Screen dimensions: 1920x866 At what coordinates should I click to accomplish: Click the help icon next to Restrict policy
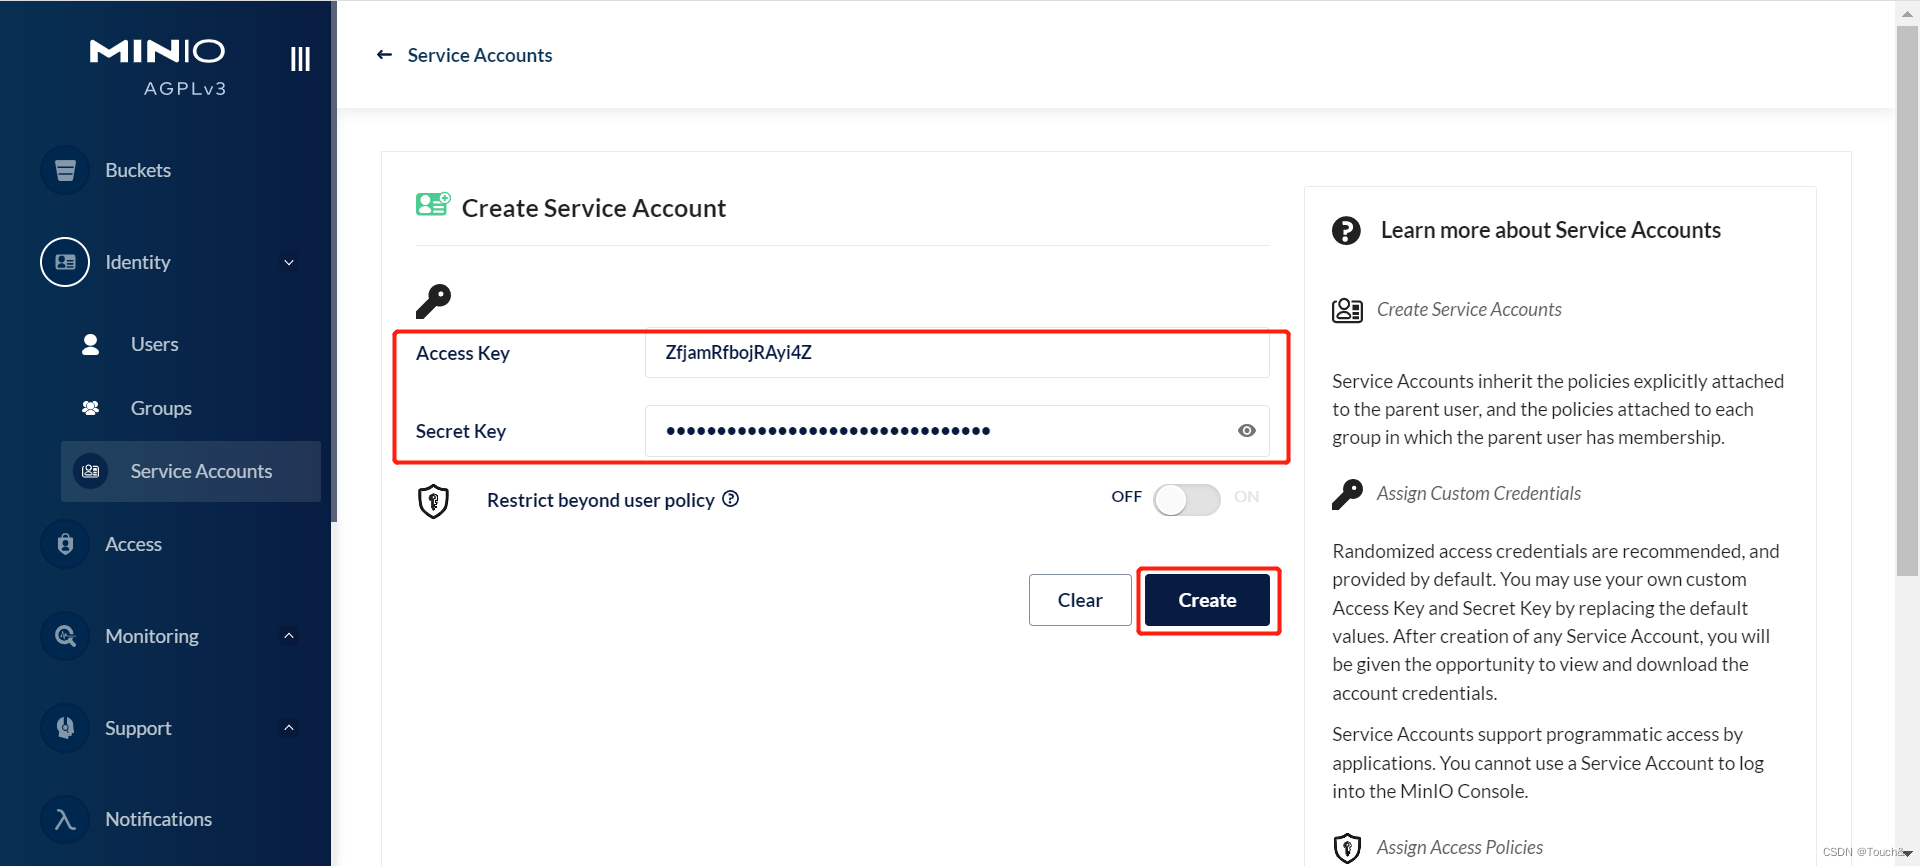pyautogui.click(x=731, y=499)
